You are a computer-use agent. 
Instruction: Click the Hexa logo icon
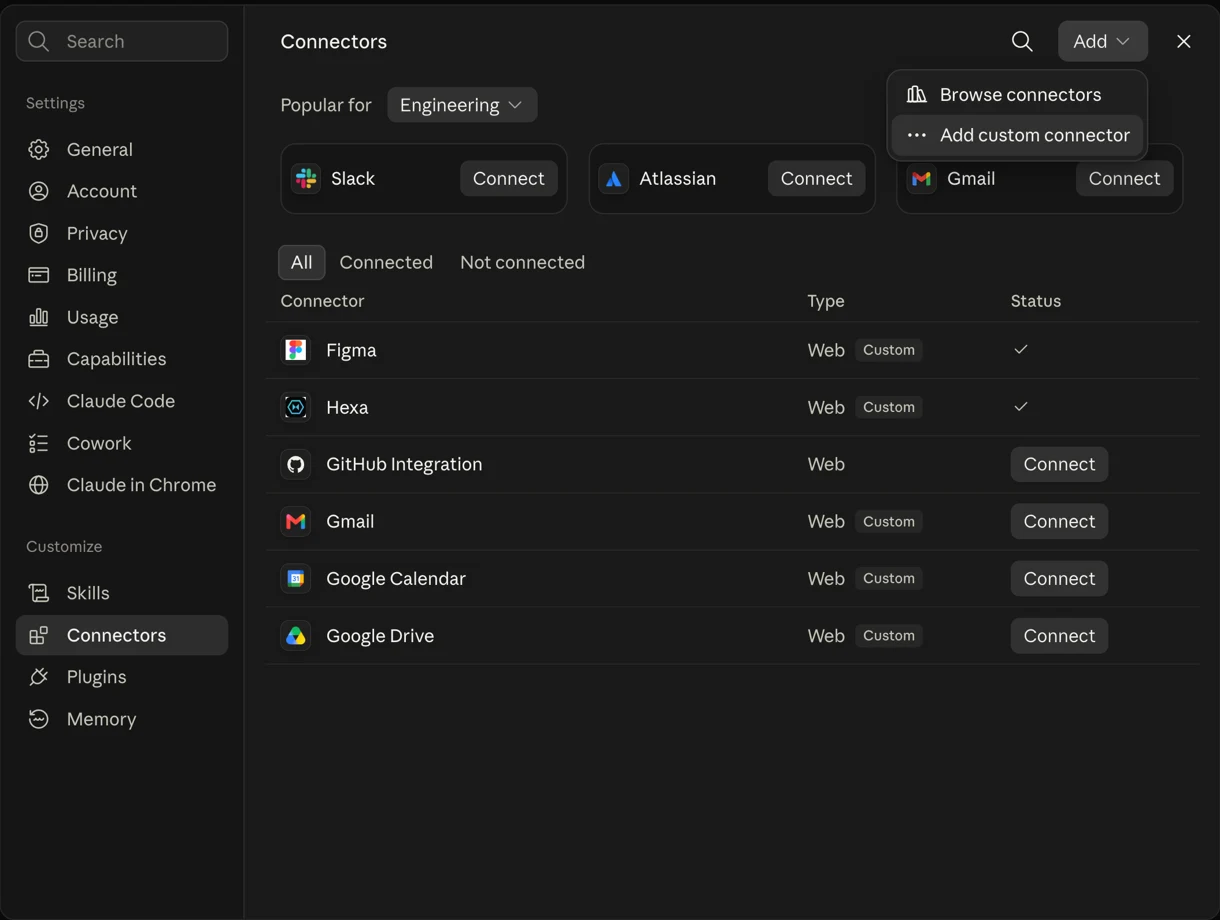tap(296, 407)
